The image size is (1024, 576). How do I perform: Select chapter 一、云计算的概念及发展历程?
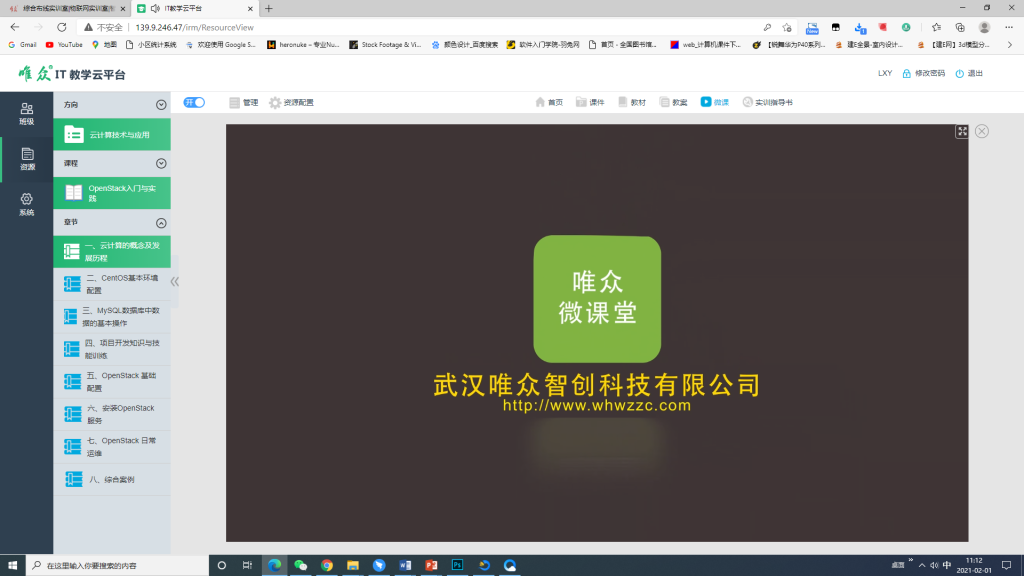point(112,251)
